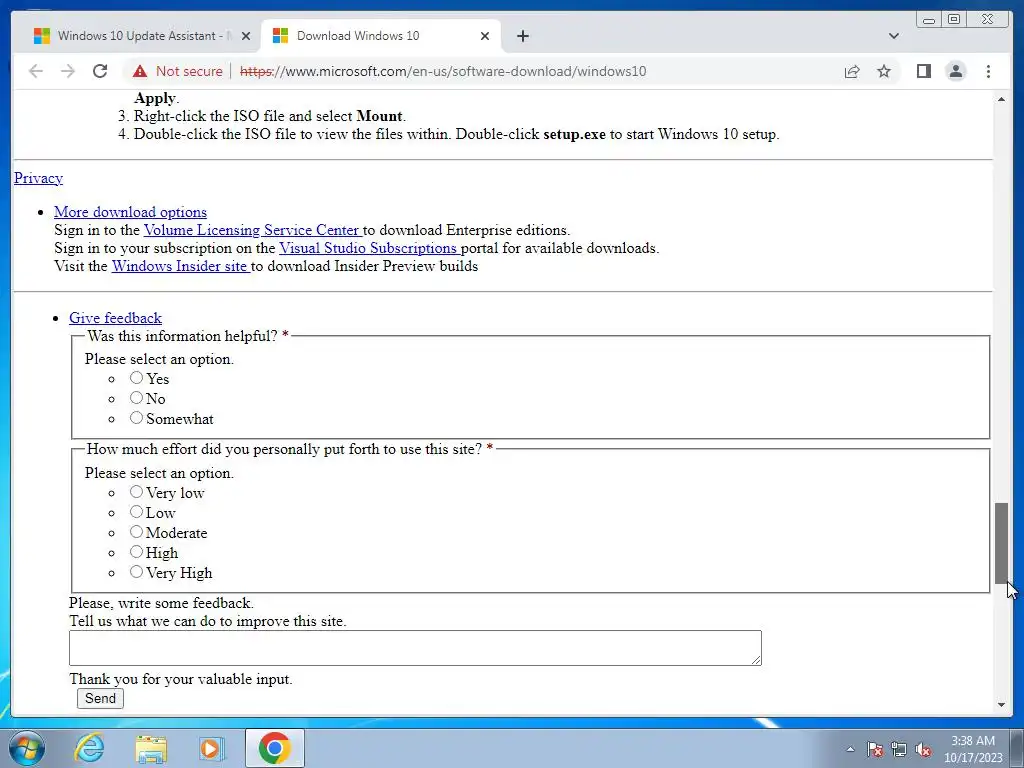Click the muted speaker volume icon
The height and width of the screenshot is (768, 1024).
923,750
